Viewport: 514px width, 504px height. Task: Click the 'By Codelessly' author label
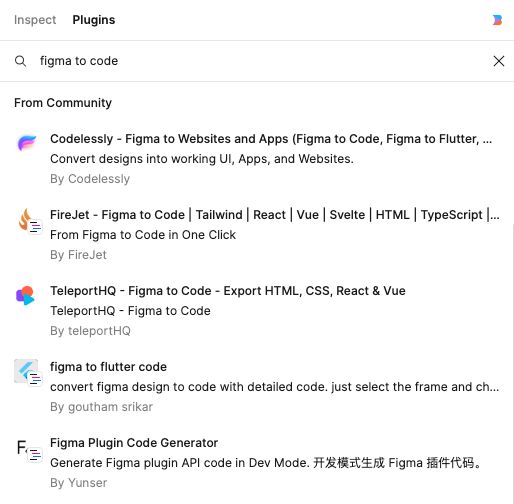pos(90,179)
